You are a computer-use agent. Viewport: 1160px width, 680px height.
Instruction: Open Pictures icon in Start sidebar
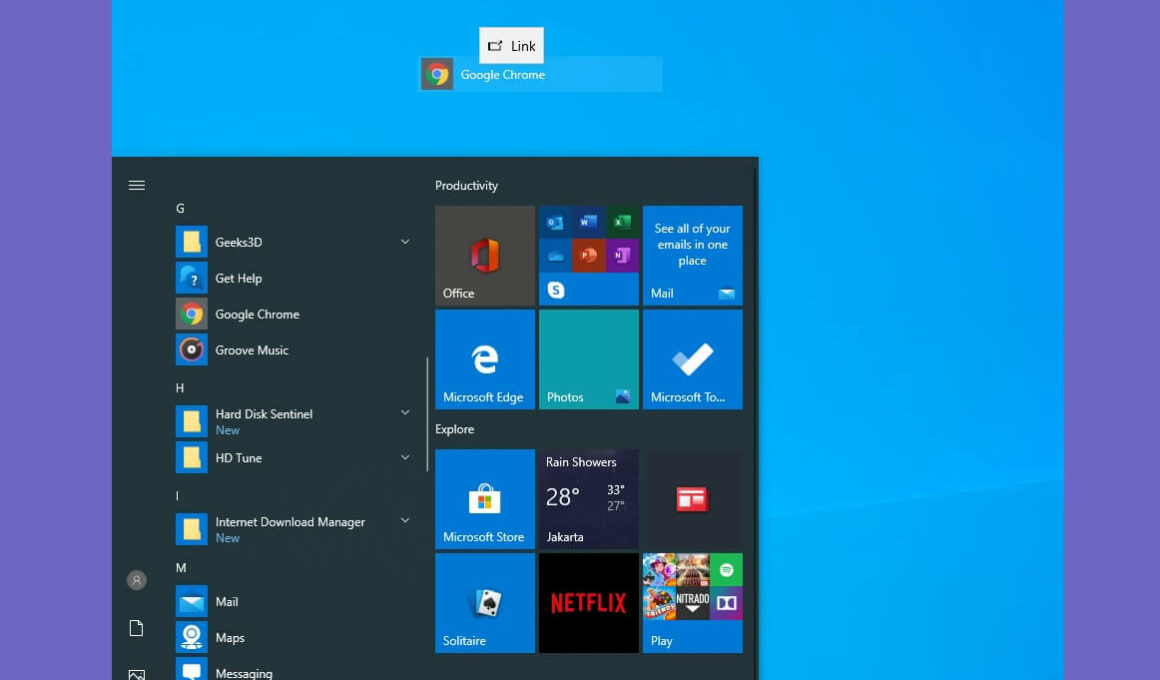point(137,675)
